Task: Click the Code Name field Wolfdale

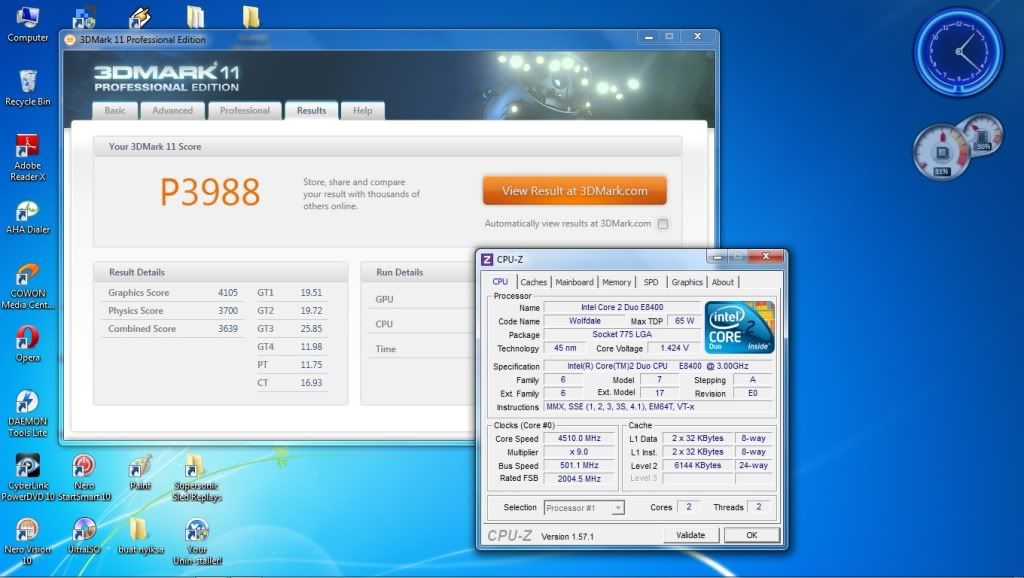Action: click(x=584, y=321)
